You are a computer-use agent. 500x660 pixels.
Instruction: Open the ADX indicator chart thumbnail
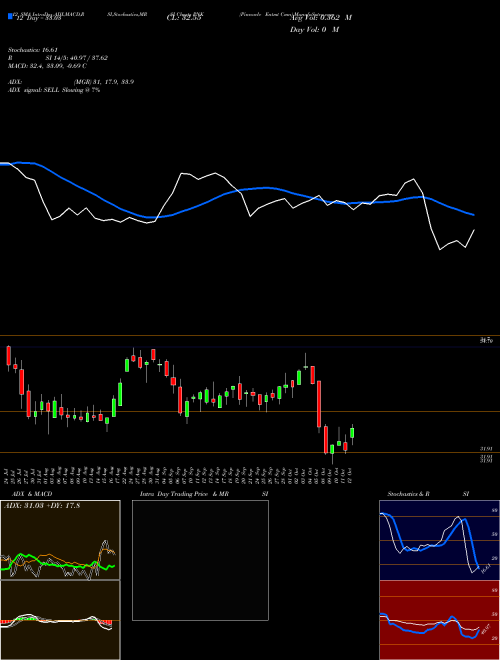(60, 540)
